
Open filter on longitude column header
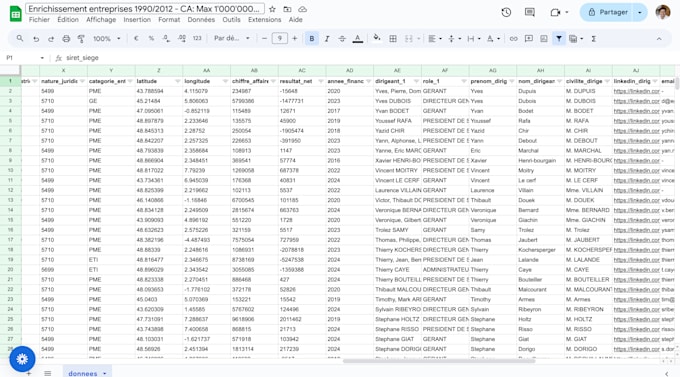pos(225,81)
